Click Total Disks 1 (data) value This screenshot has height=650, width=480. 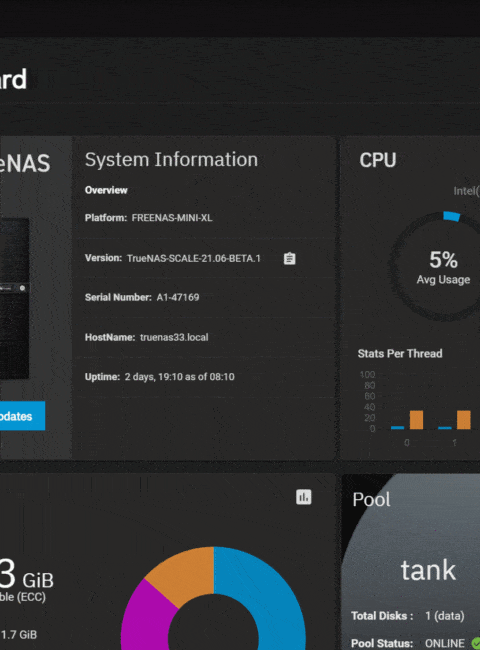[x=444, y=616]
